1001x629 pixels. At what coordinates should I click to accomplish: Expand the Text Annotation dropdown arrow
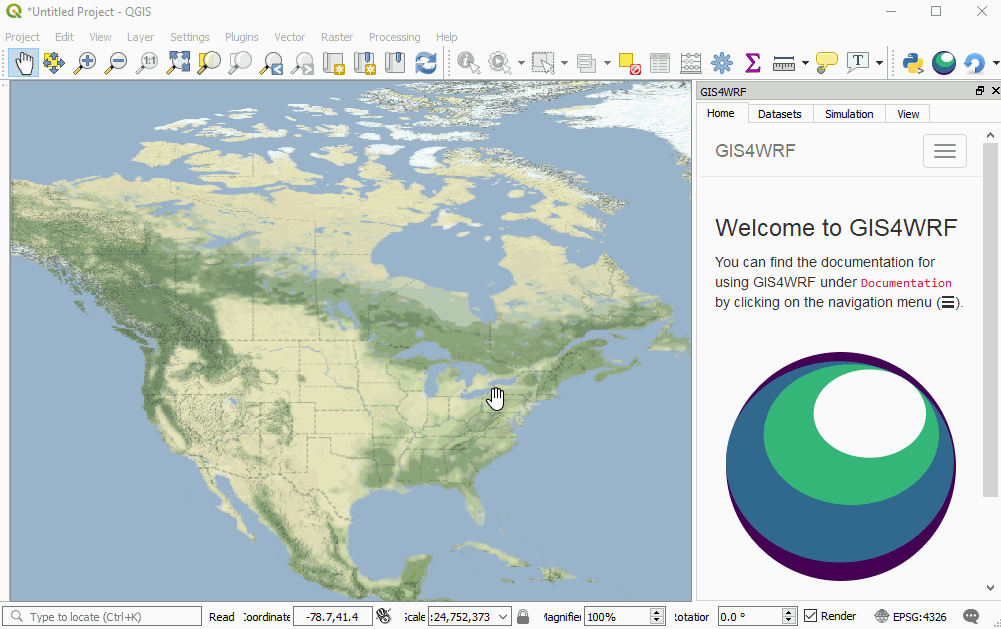(x=879, y=63)
